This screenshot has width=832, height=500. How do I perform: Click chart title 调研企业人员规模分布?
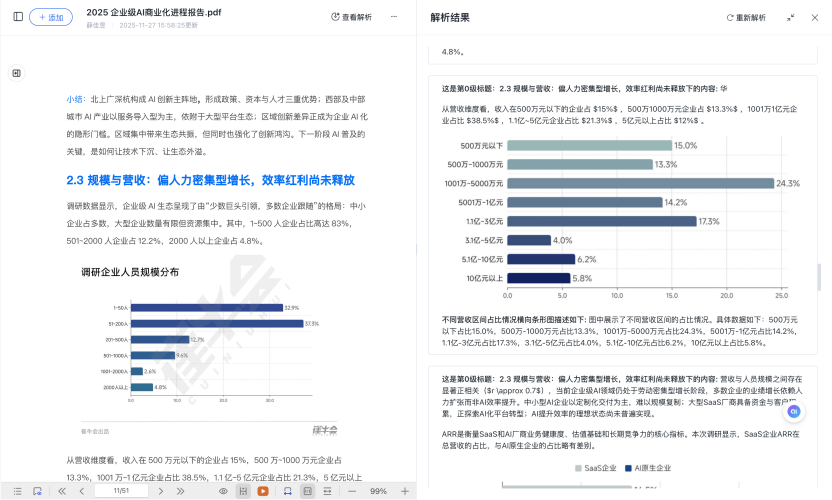click(x=130, y=272)
